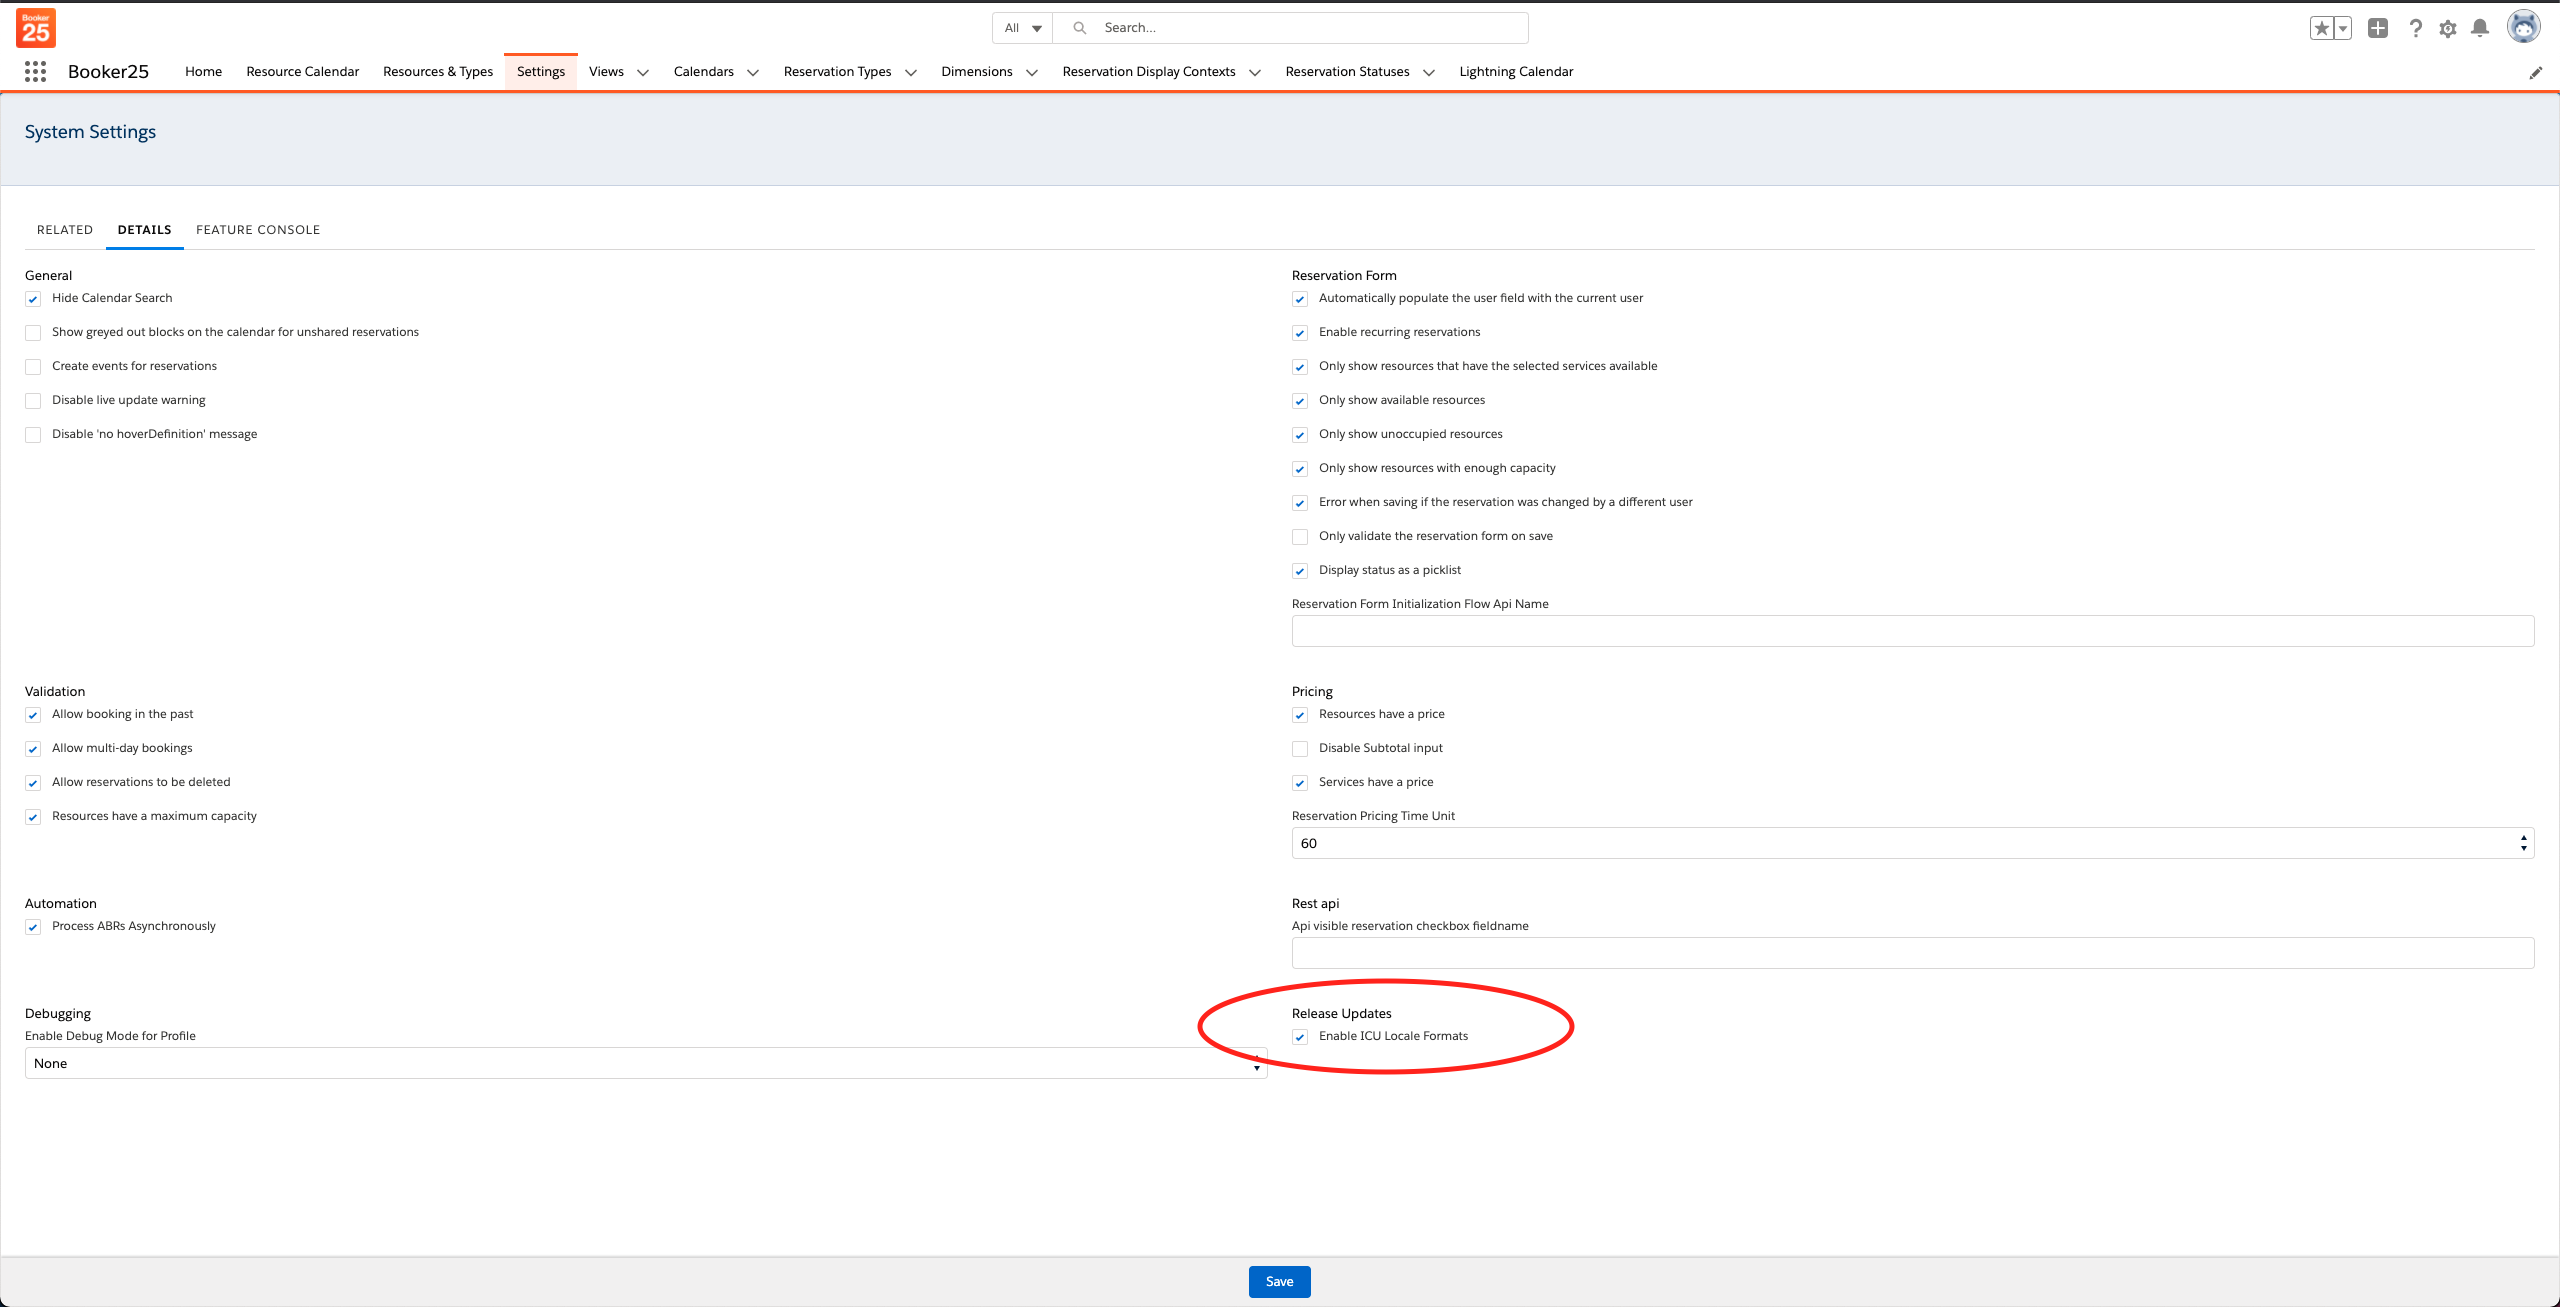Click the Global Actions plus icon
Viewport: 2560px width, 1307px height.
tap(2378, 28)
